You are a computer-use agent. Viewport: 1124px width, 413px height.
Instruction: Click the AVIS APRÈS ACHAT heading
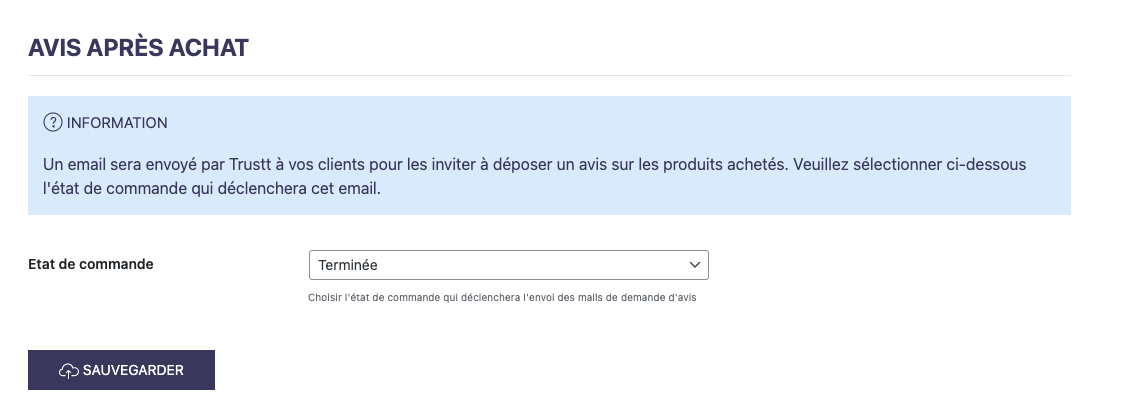pyautogui.click(x=138, y=48)
